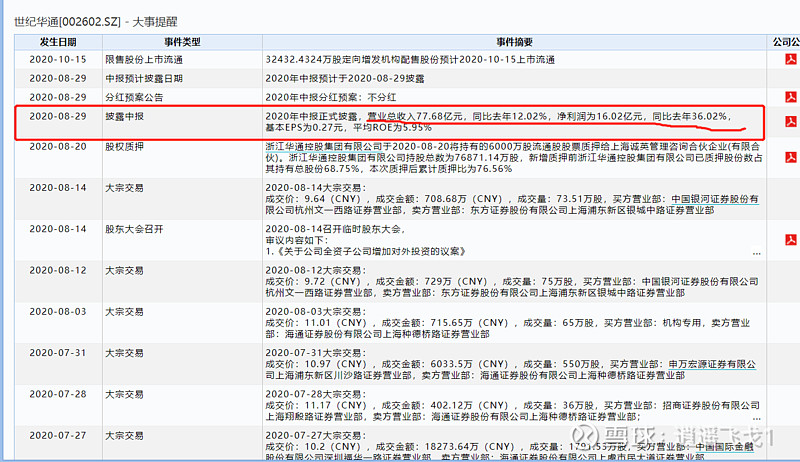Select 大宗交易 cell in the 2020-08-12 row
Viewport: 800px width, 462px height.
tap(182, 281)
